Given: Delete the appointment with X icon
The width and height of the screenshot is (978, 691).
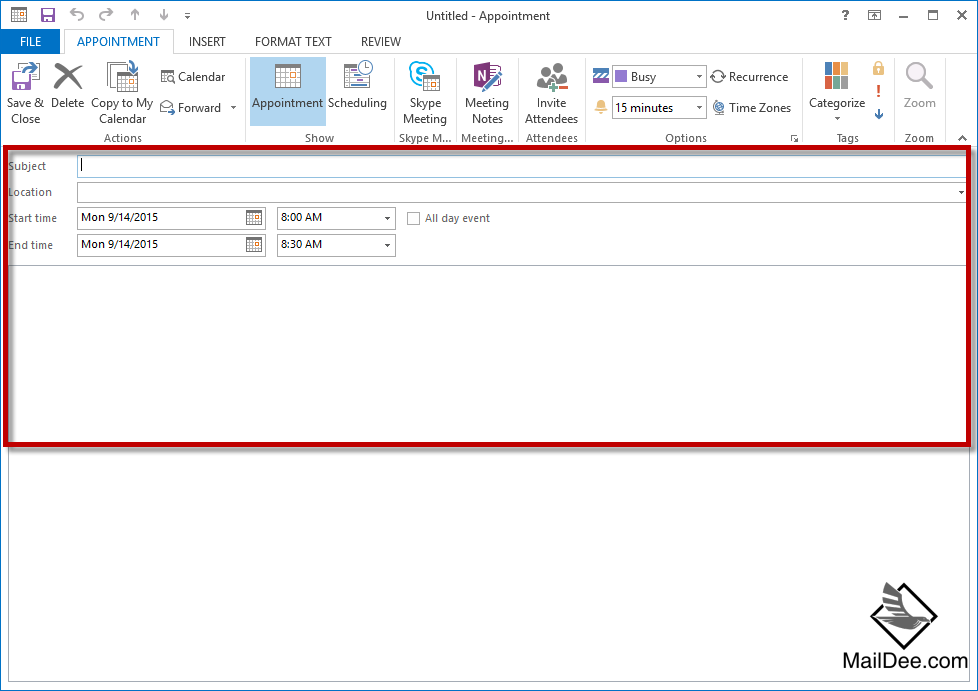Looking at the screenshot, I should point(67,85).
